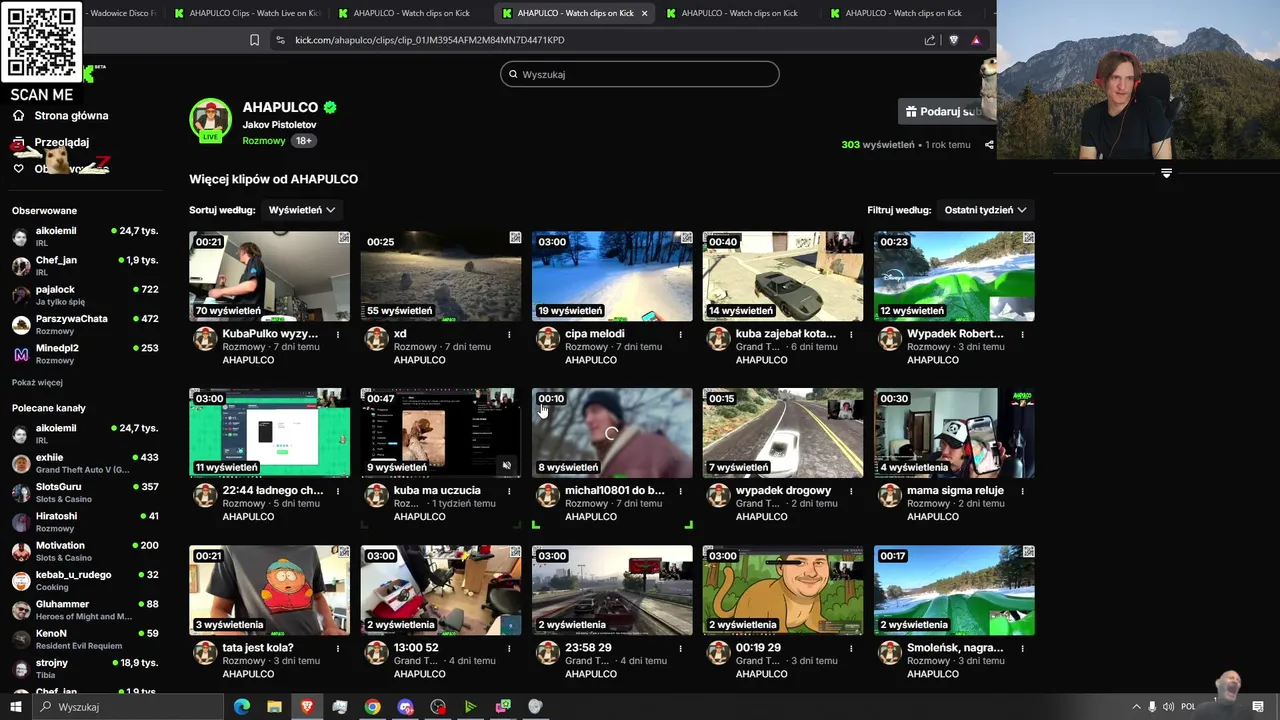The image size is (1280, 720).
Task: Open followed channel ParszywaChata
Action: pyautogui.click(x=85, y=324)
